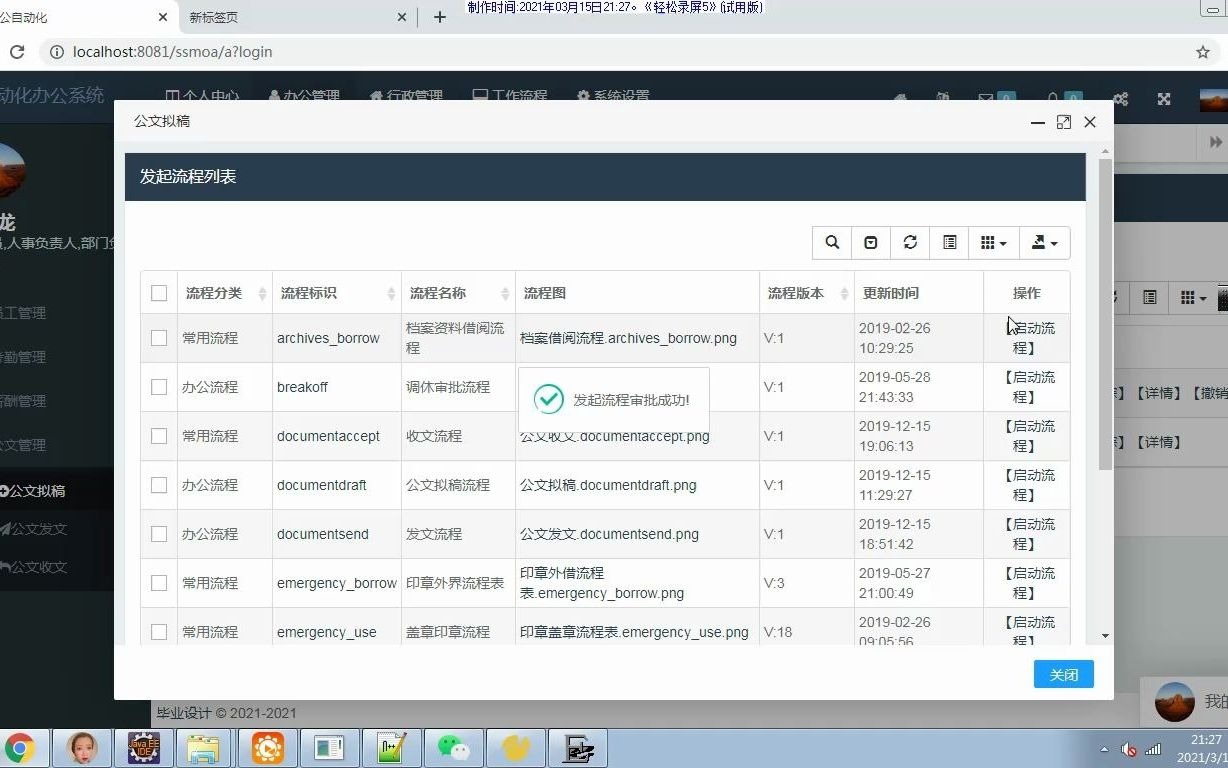Select the header checkbox to choose all rows

158,292
